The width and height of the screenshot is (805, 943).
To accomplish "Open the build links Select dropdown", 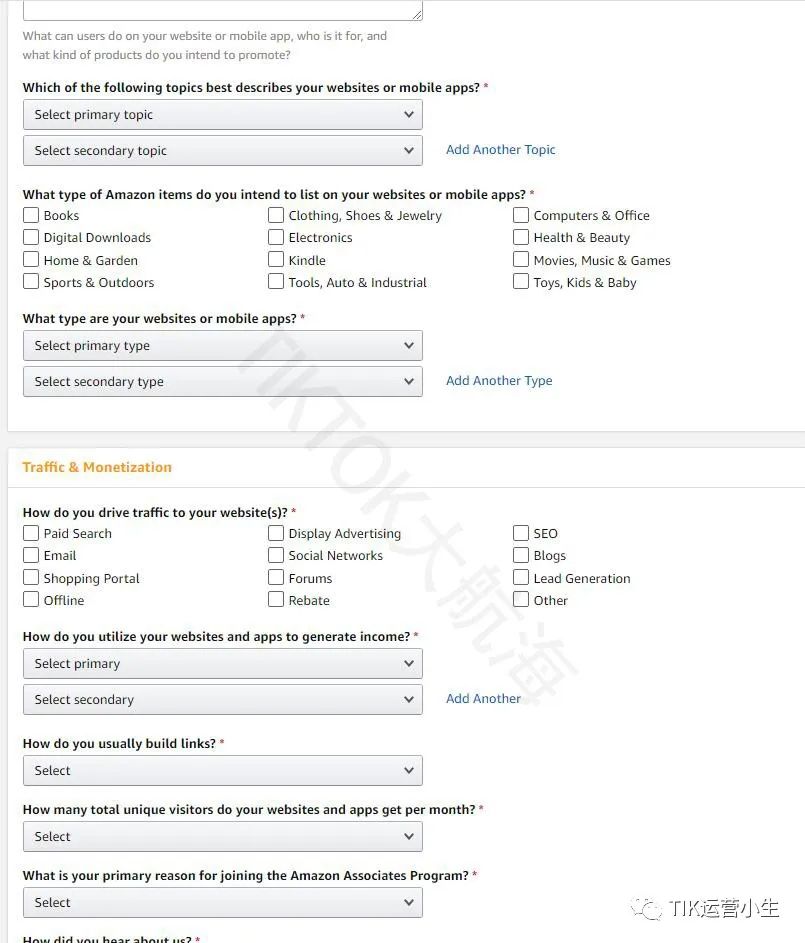I will [222, 771].
